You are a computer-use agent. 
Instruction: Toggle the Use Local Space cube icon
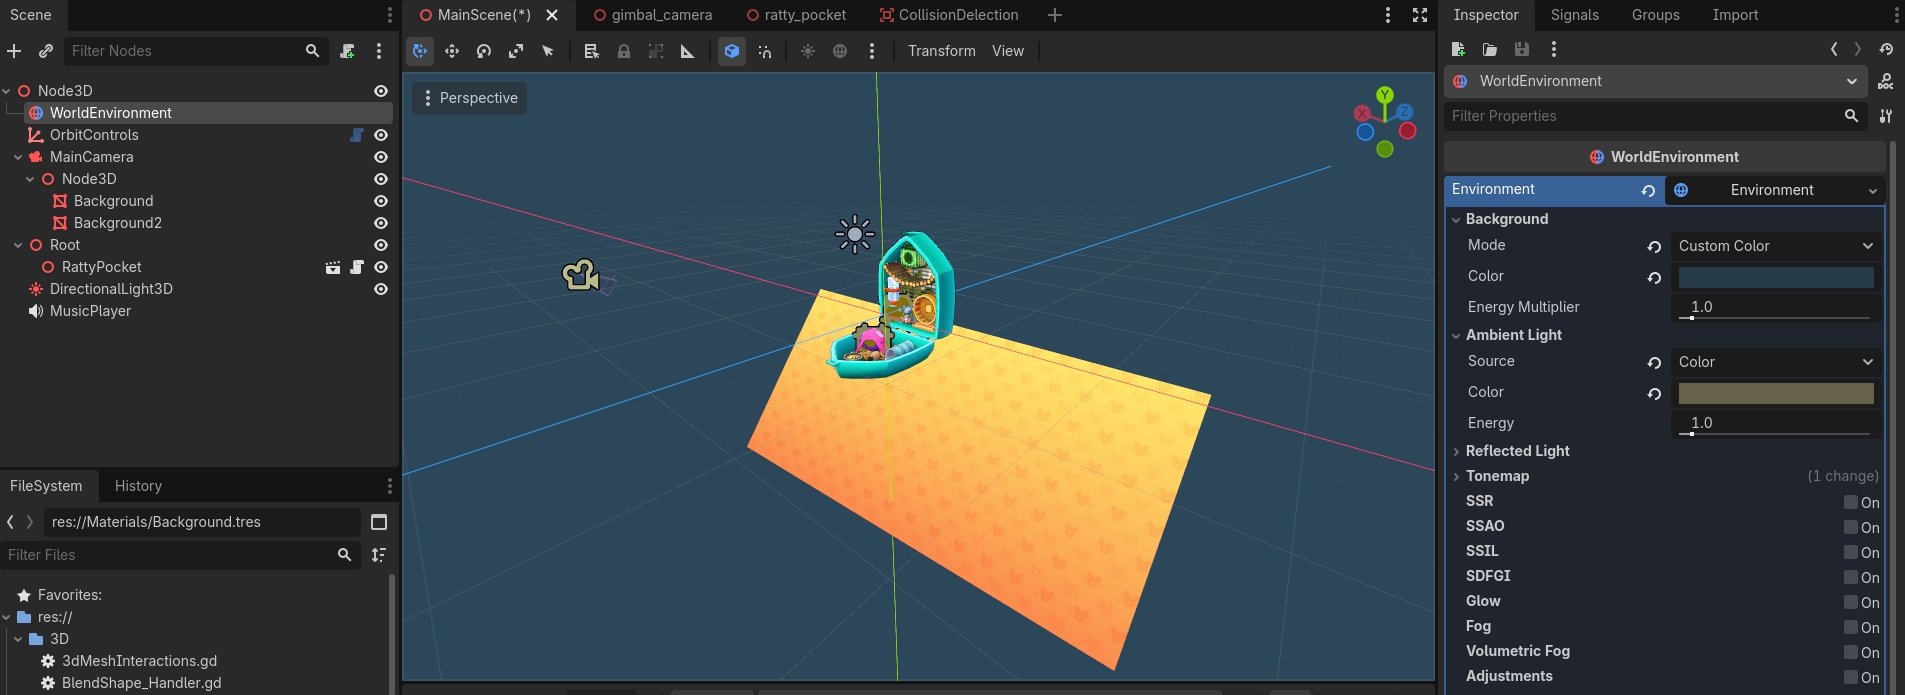pyautogui.click(x=732, y=51)
